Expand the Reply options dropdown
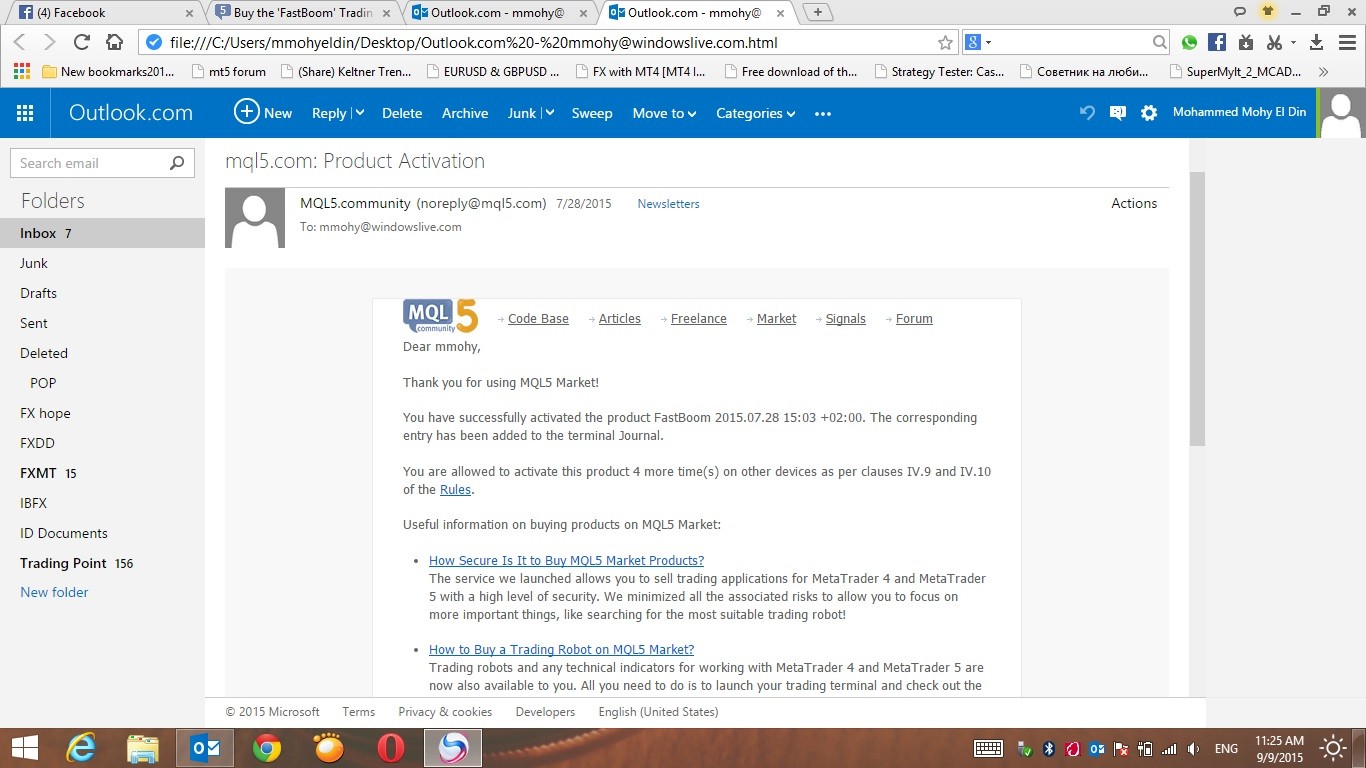Screen dimensions: 1366x768 pos(360,114)
